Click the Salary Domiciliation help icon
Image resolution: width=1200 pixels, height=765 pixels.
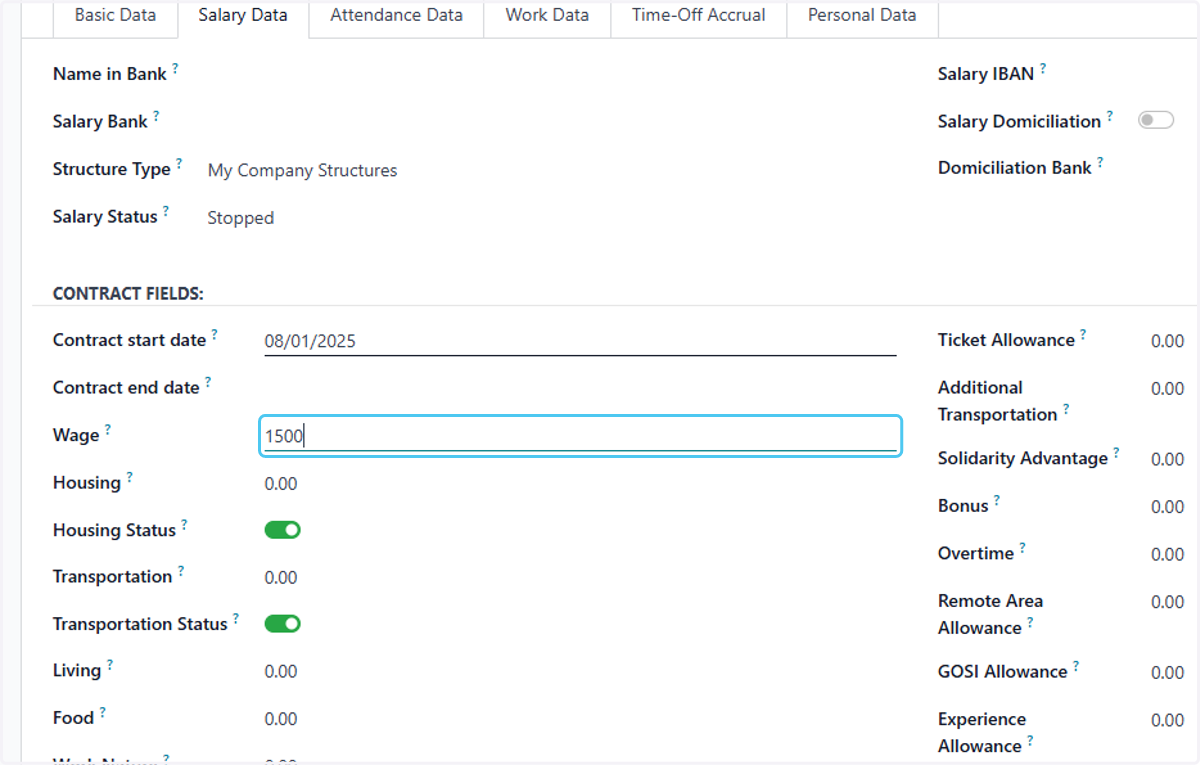(x=1110, y=115)
